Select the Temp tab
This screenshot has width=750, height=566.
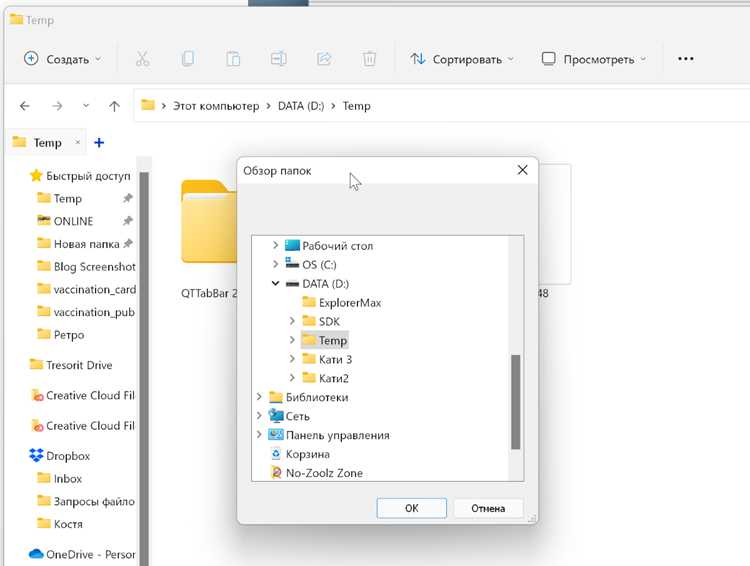click(46, 143)
